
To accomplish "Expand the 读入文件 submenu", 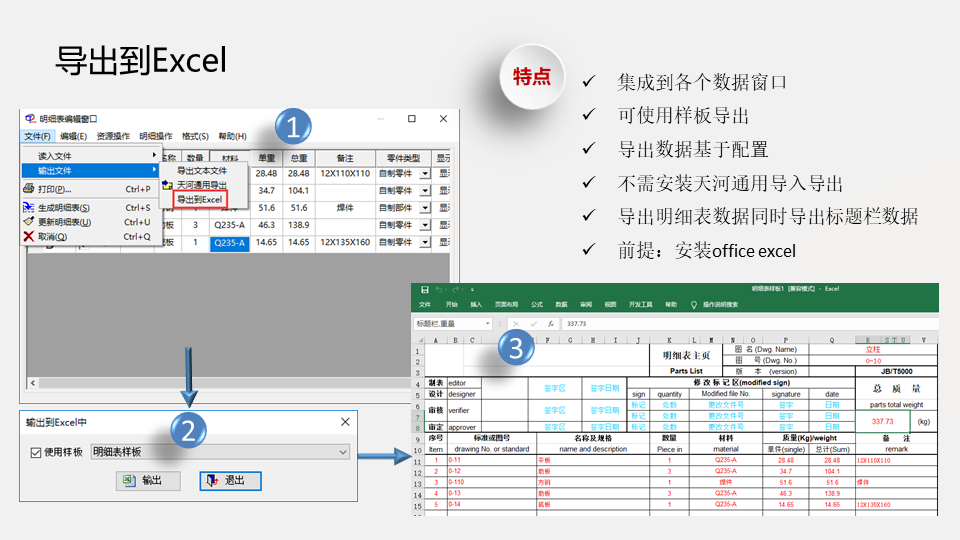I will tap(90, 156).
